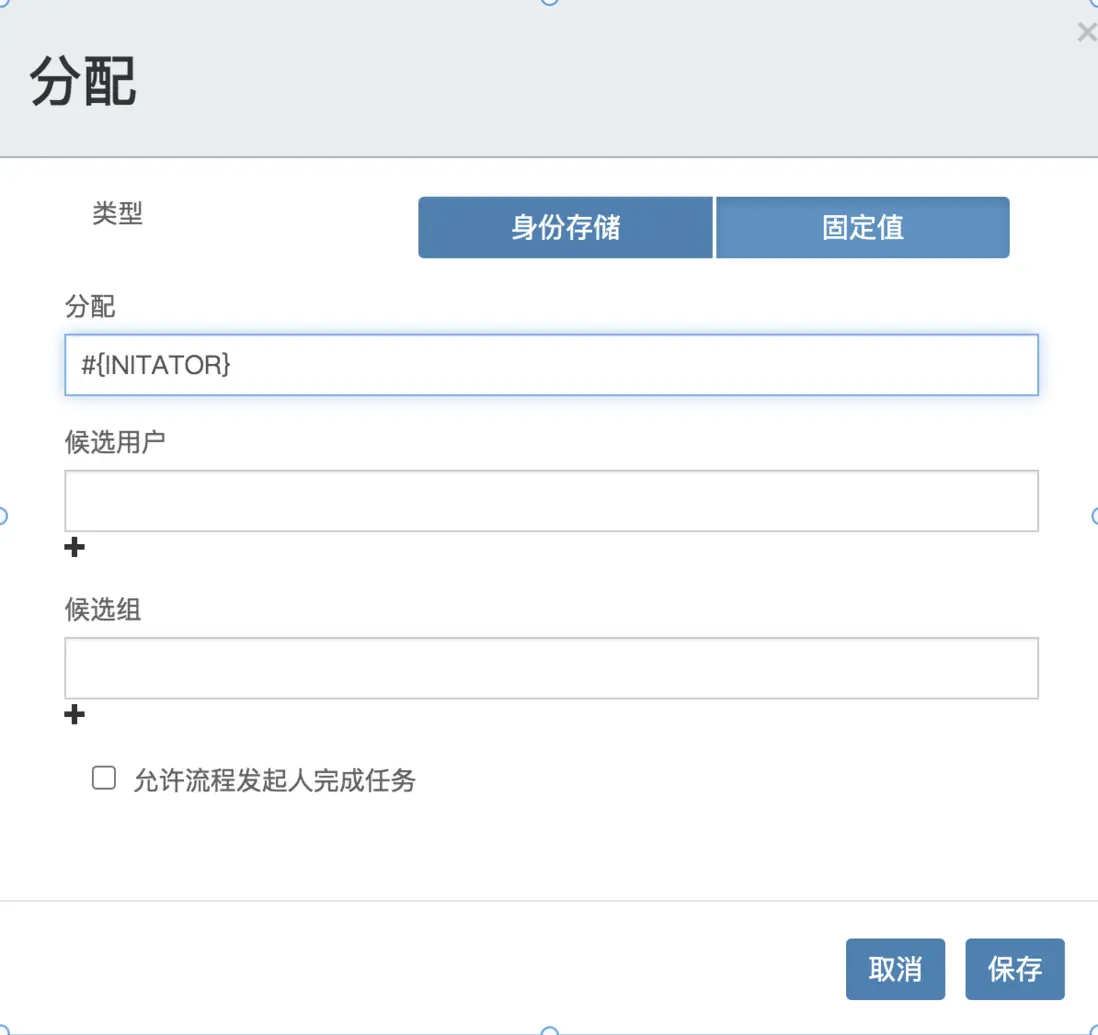Add a candidate user with plus icon
1098x1035 pixels.
tap(74, 547)
